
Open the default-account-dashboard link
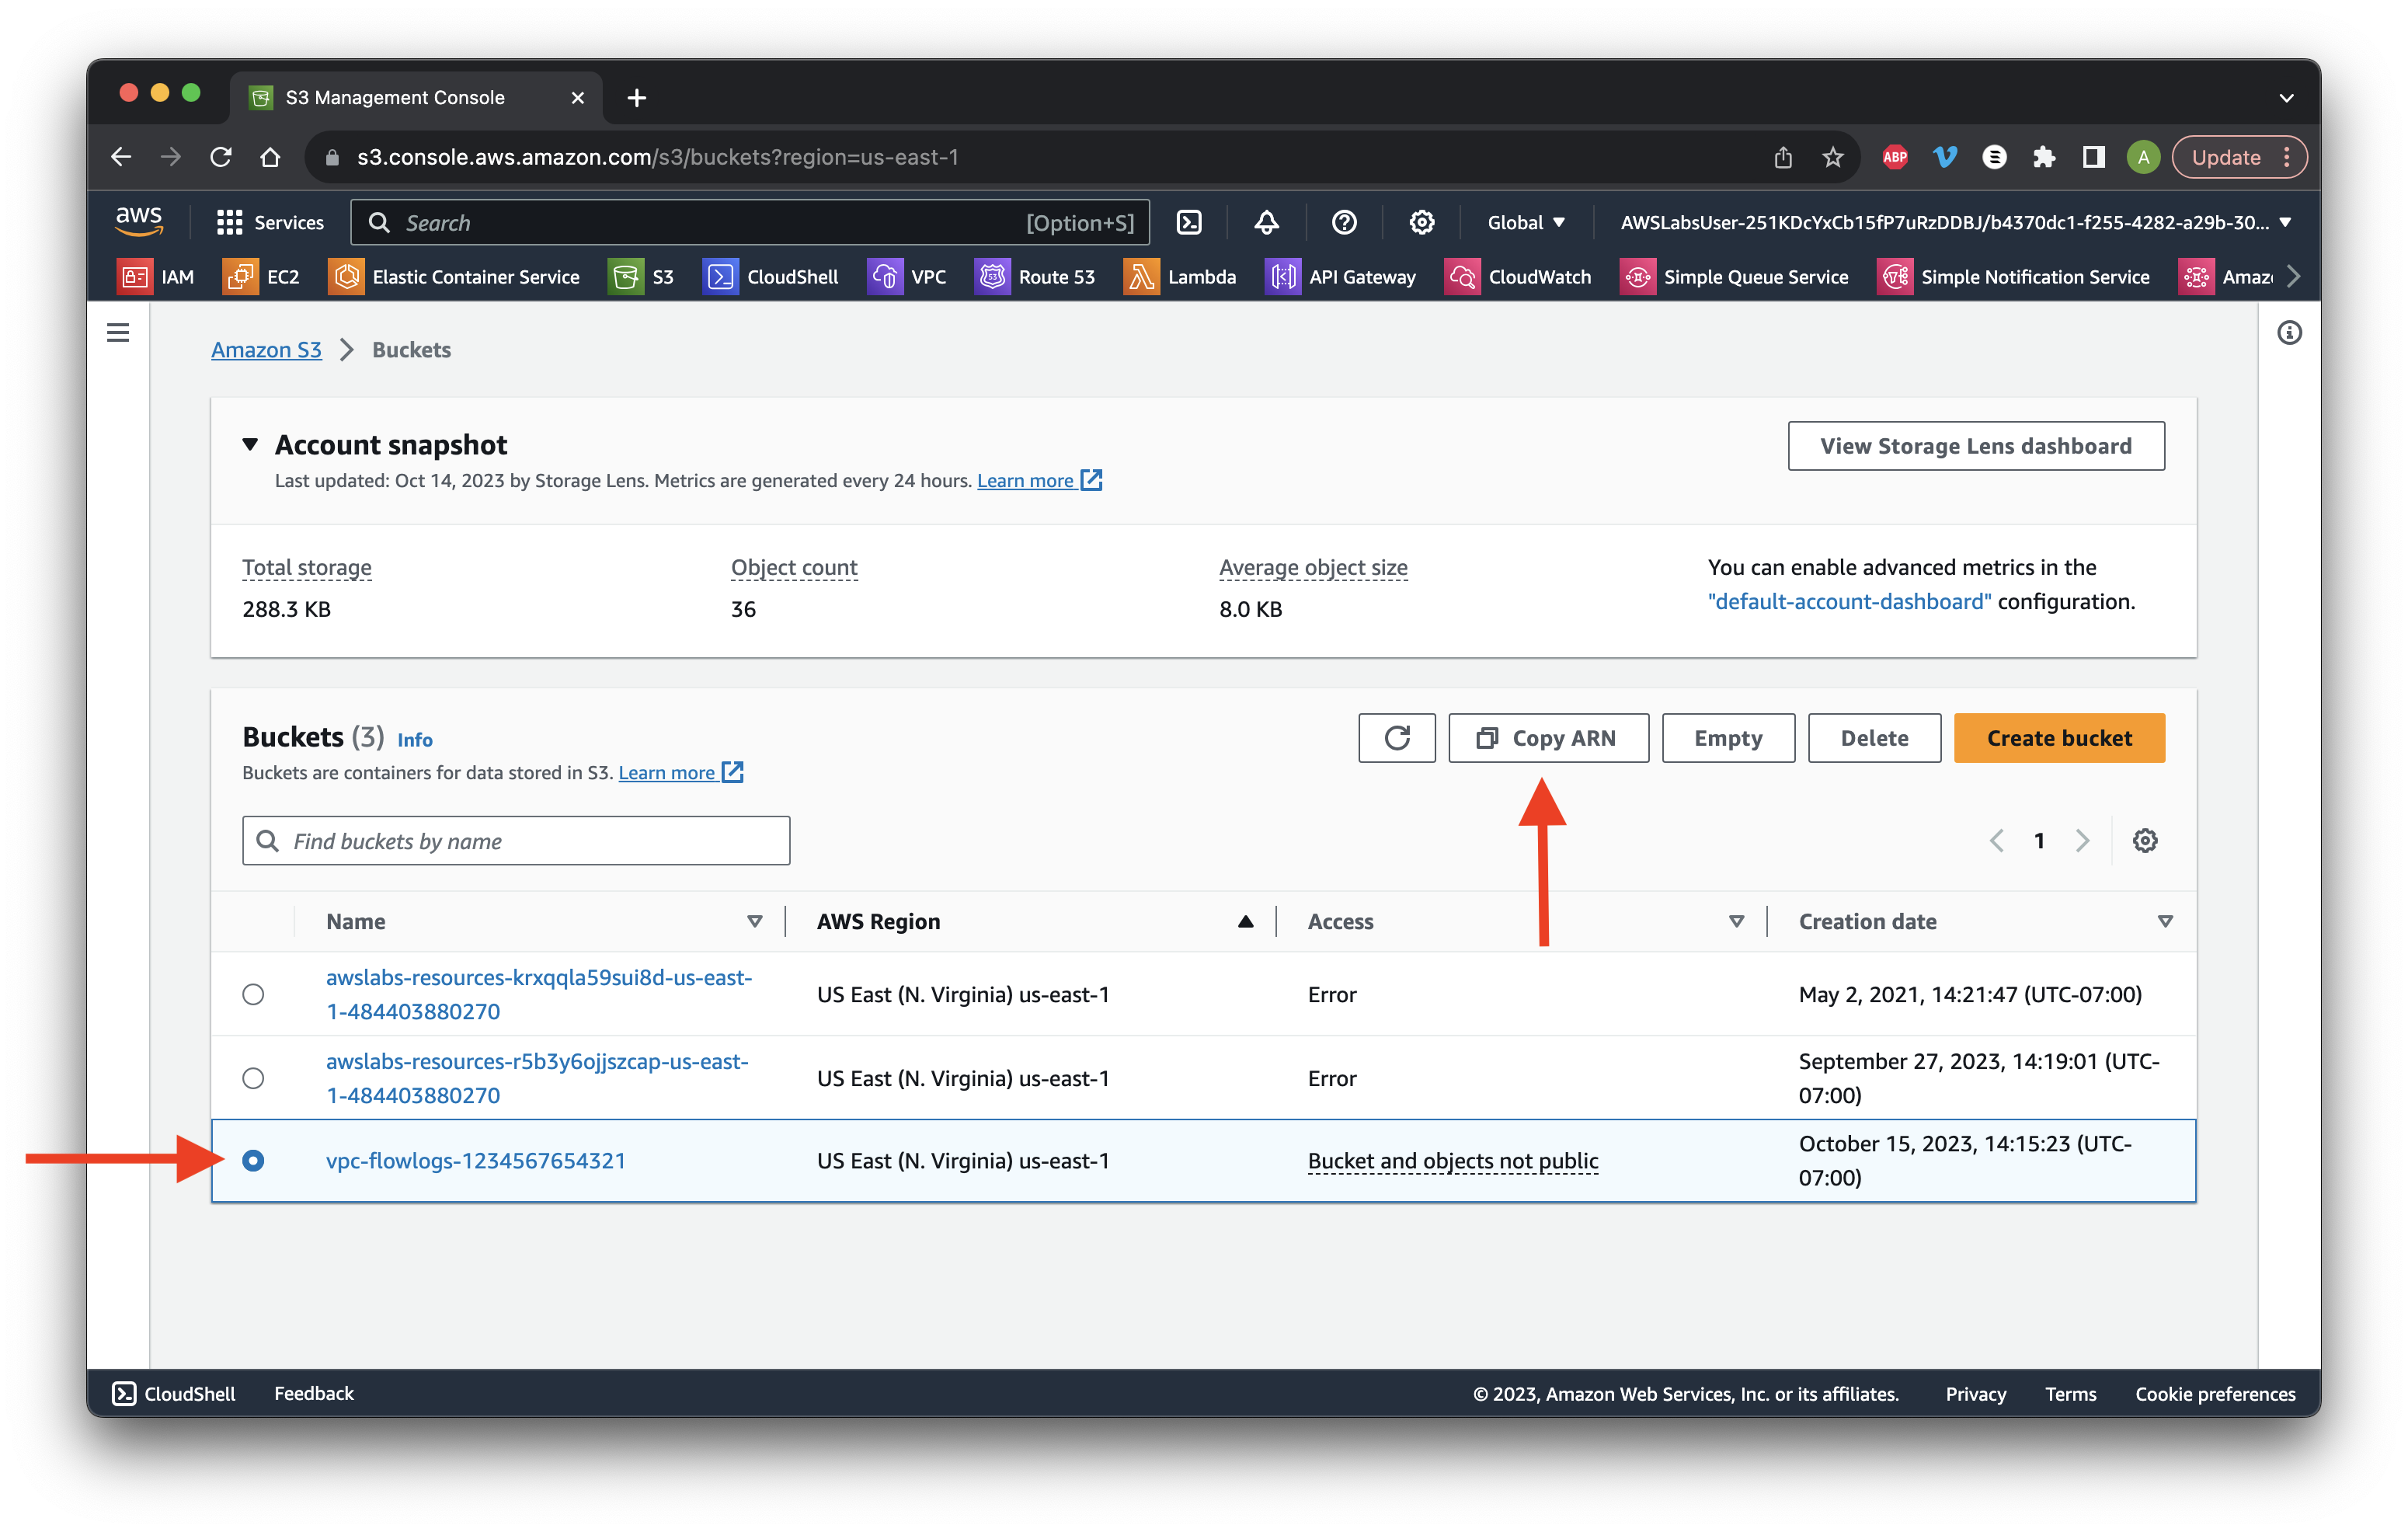pyautogui.click(x=1849, y=602)
